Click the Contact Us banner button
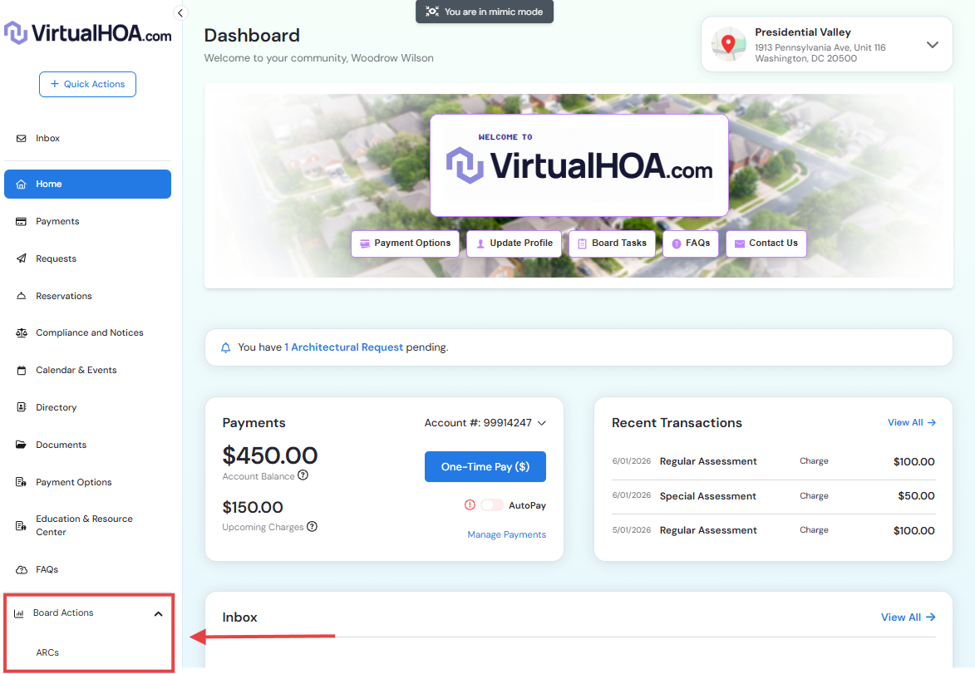975x674 pixels. [x=766, y=243]
